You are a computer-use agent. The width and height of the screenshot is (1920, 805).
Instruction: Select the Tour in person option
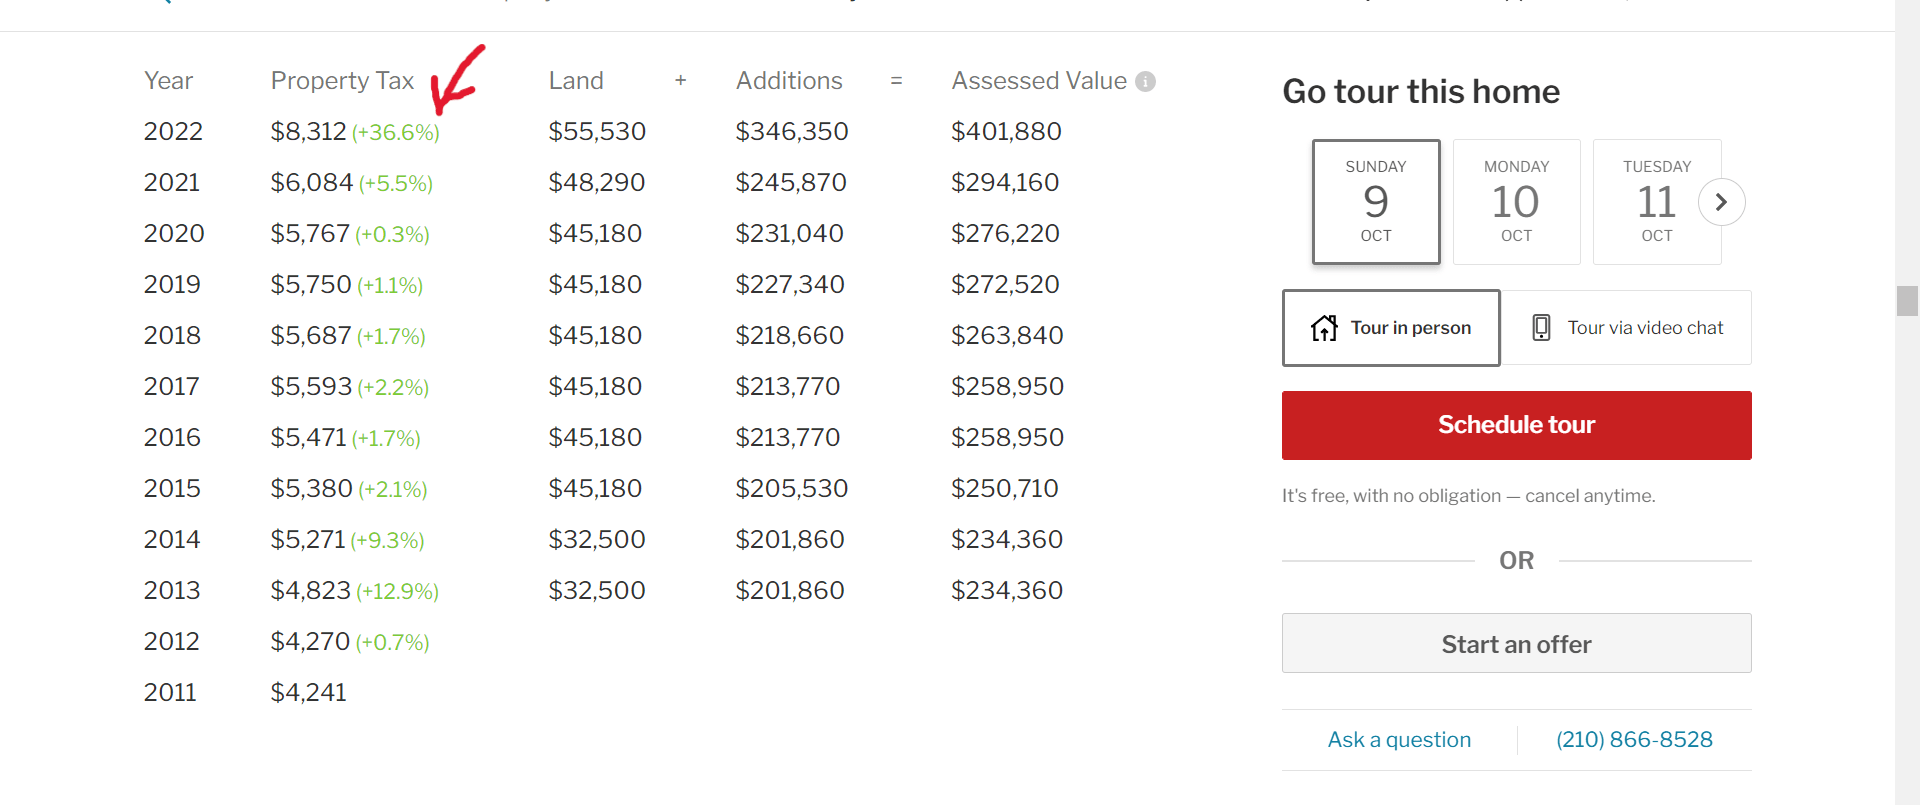tap(1391, 327)
